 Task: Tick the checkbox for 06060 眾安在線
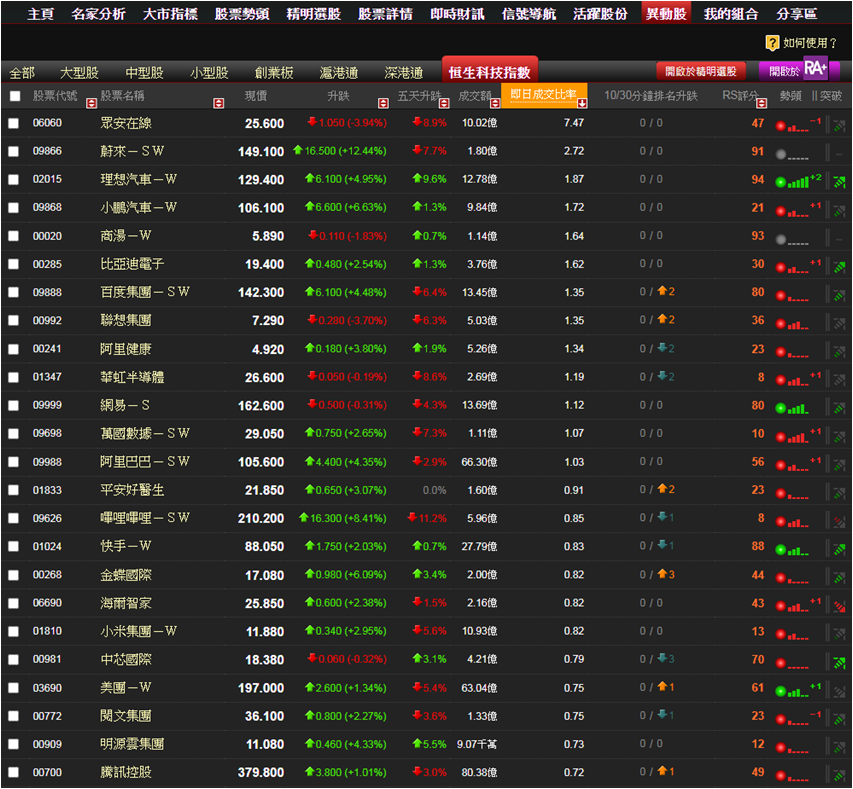(13, 124)
